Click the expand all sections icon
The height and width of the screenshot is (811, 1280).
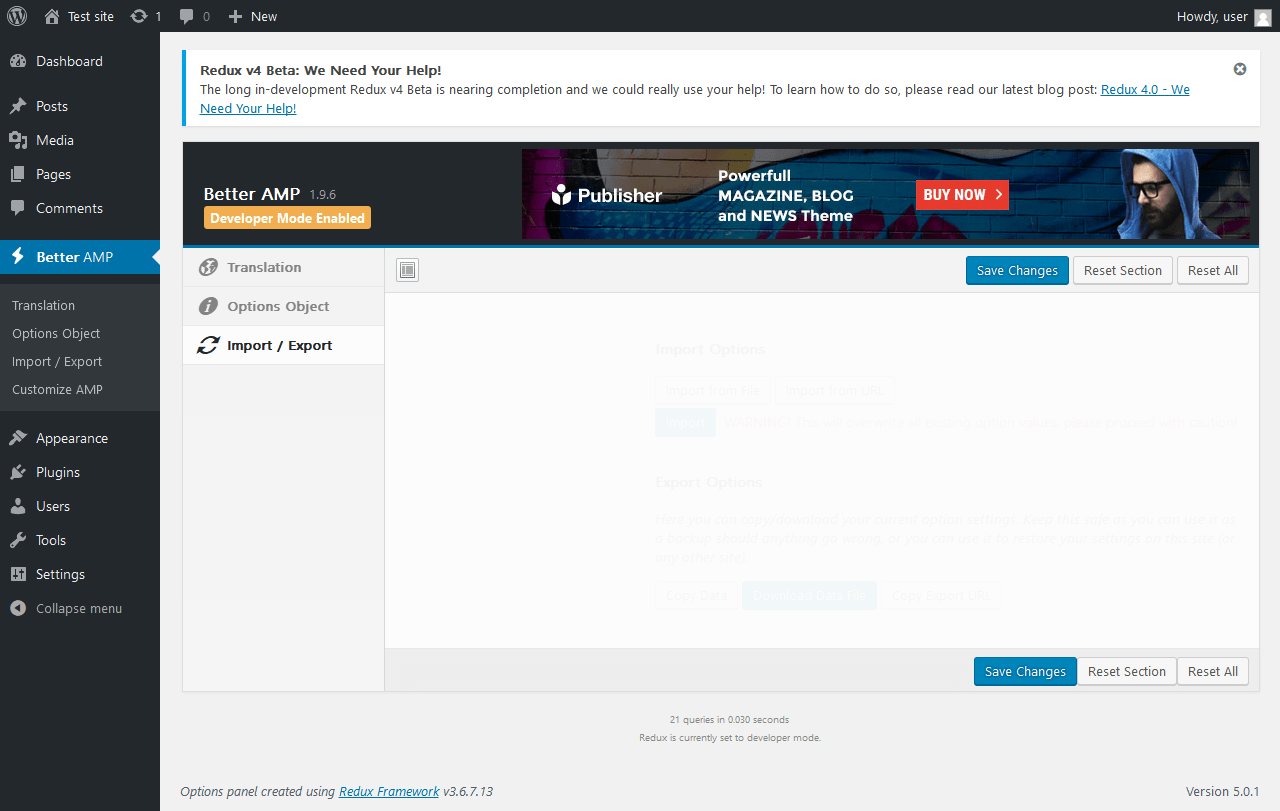(407, 270)
